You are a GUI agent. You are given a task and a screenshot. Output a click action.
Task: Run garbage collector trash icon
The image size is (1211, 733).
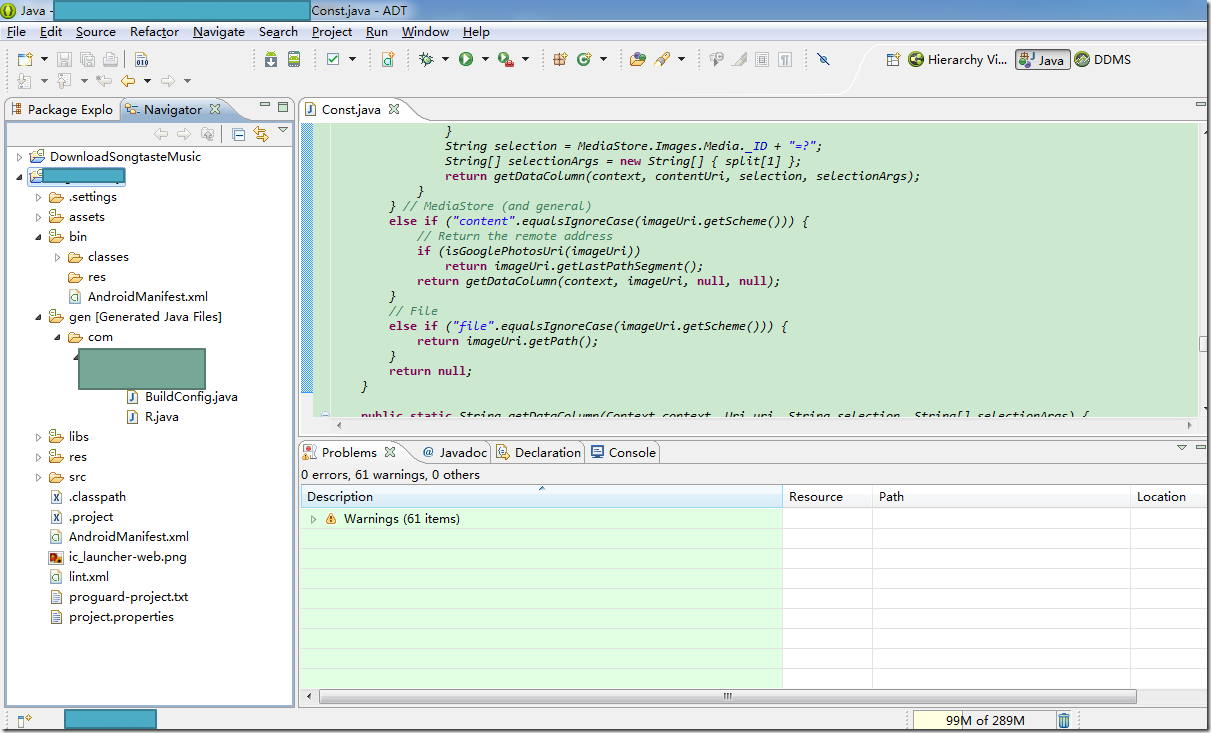tap(1064, 720)
